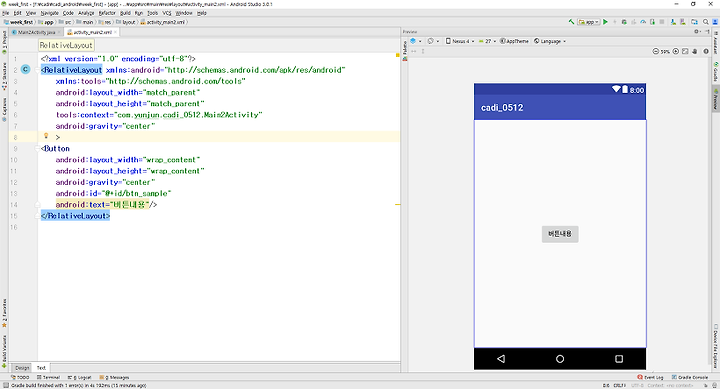Click the AppTheme theme selector

tap(514, 41)
